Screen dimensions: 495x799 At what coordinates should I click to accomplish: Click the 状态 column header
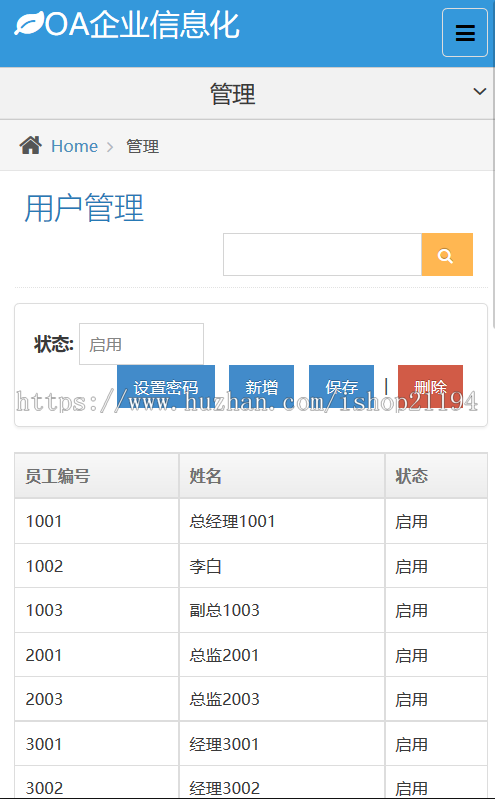tap(436, 476)
